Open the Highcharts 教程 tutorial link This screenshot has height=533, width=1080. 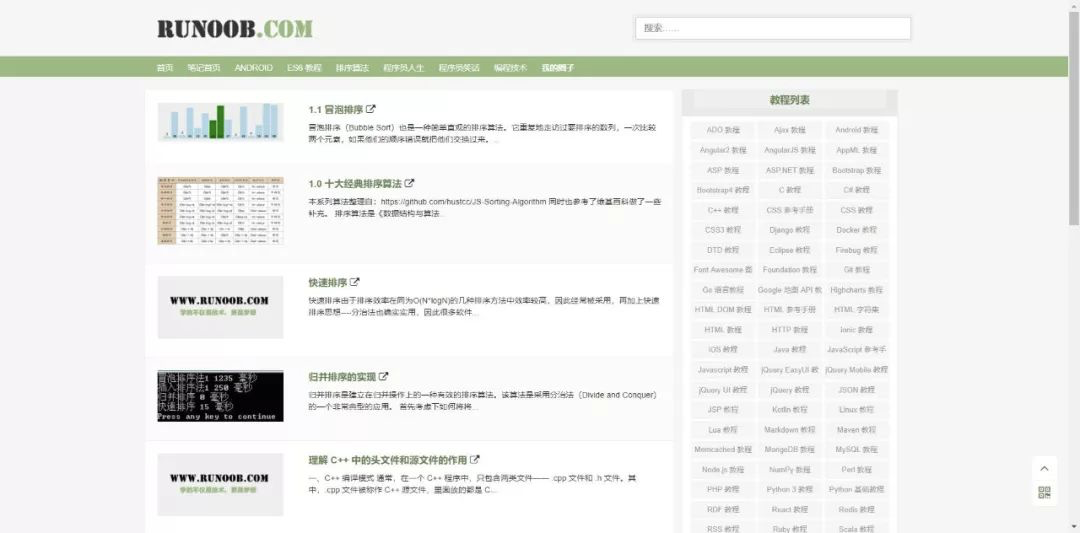point(856,289)
